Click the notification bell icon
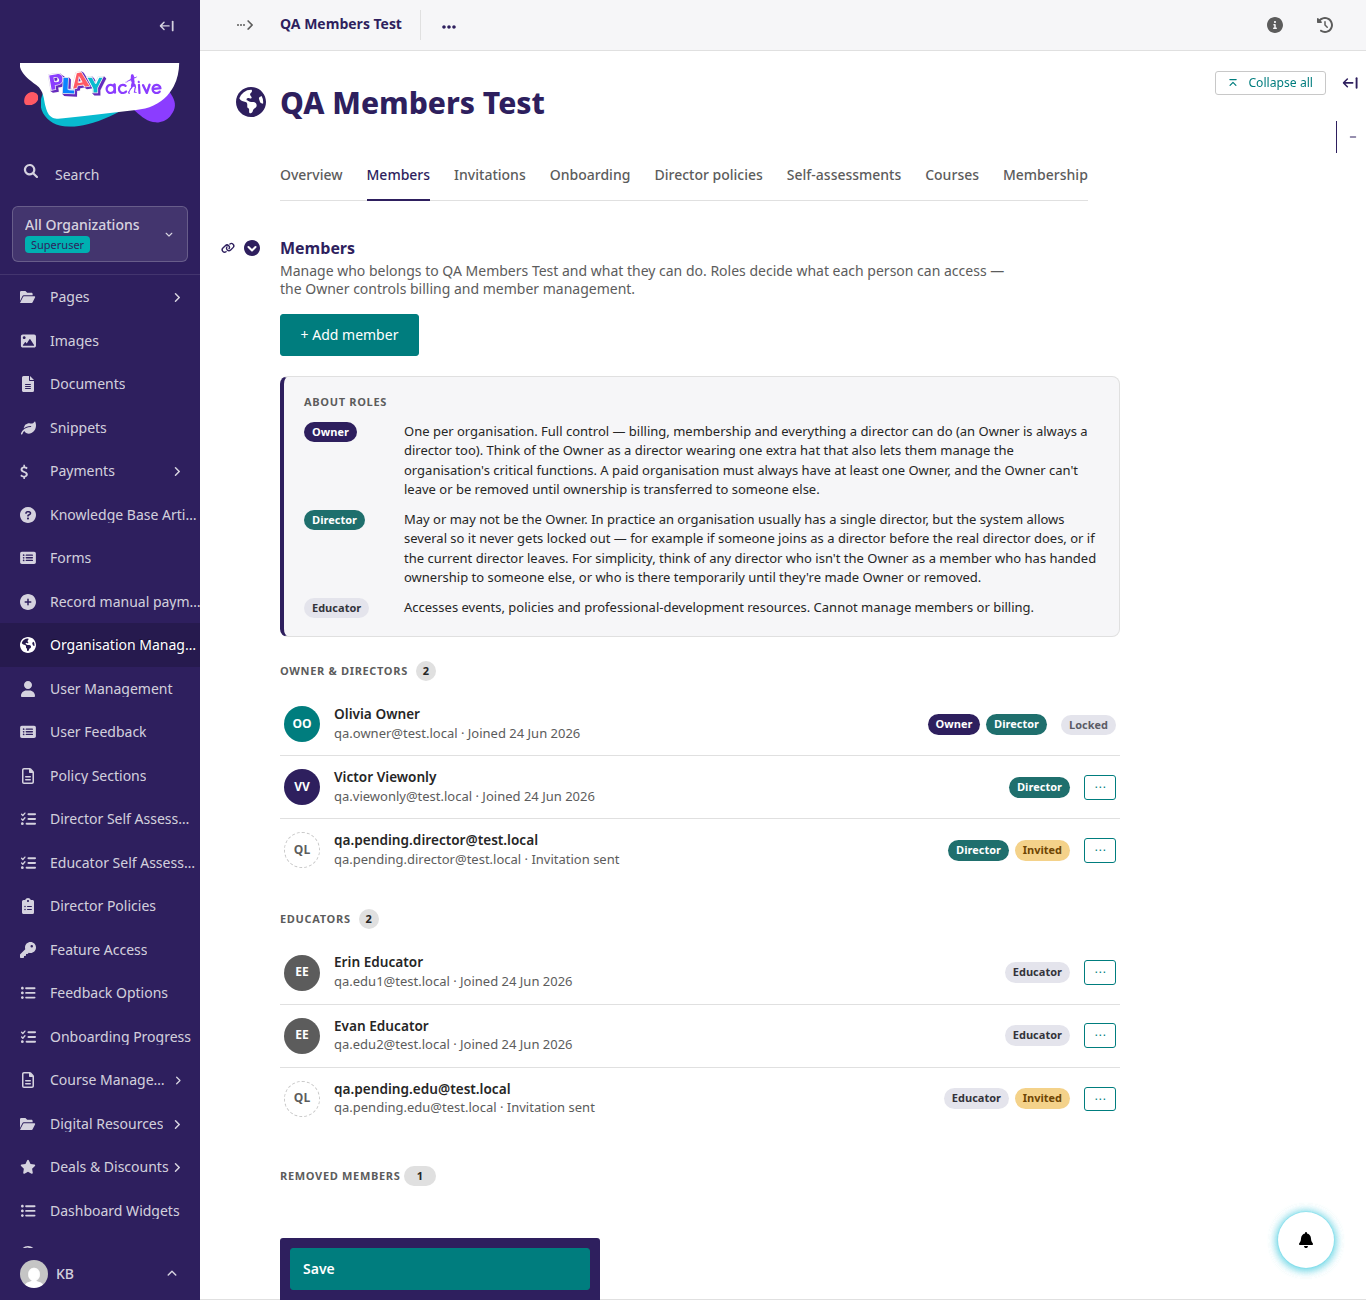This screenshot has width=1366, height=1300. (x=1305, y=1240)
